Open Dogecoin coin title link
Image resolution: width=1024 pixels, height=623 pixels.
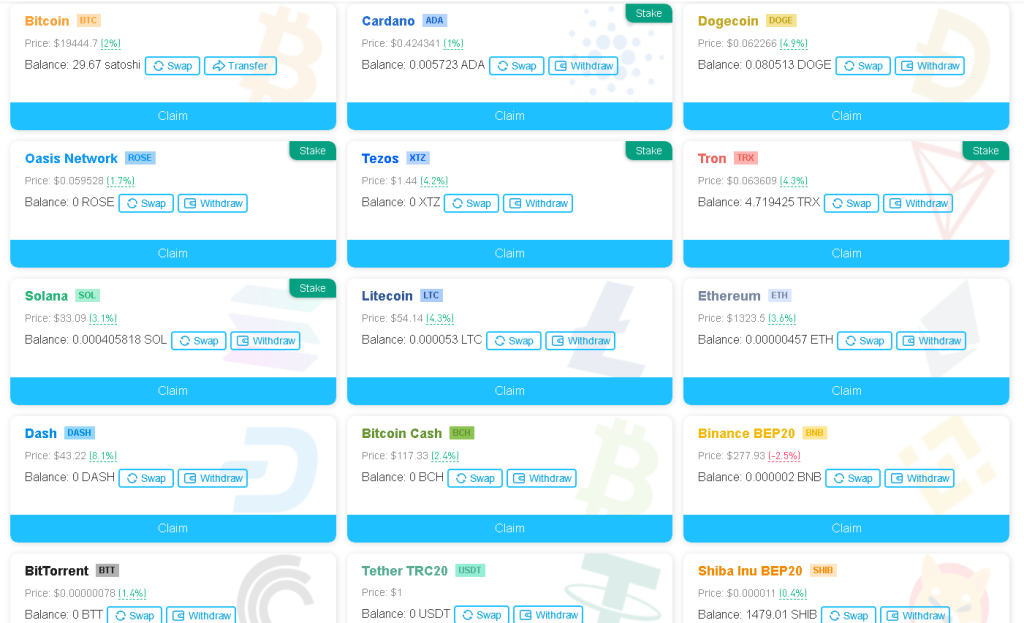[x=728, y=21]
